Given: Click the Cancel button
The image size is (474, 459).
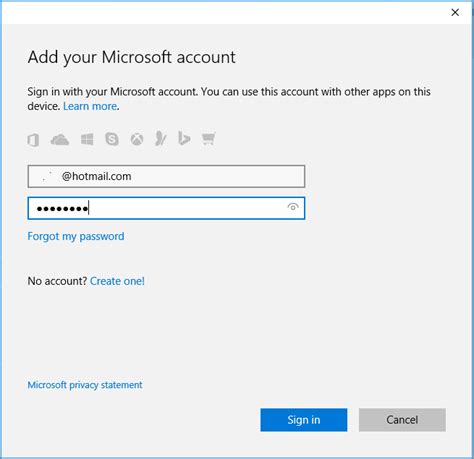Looking at the screenshot, I should click(x=402, y=420).
